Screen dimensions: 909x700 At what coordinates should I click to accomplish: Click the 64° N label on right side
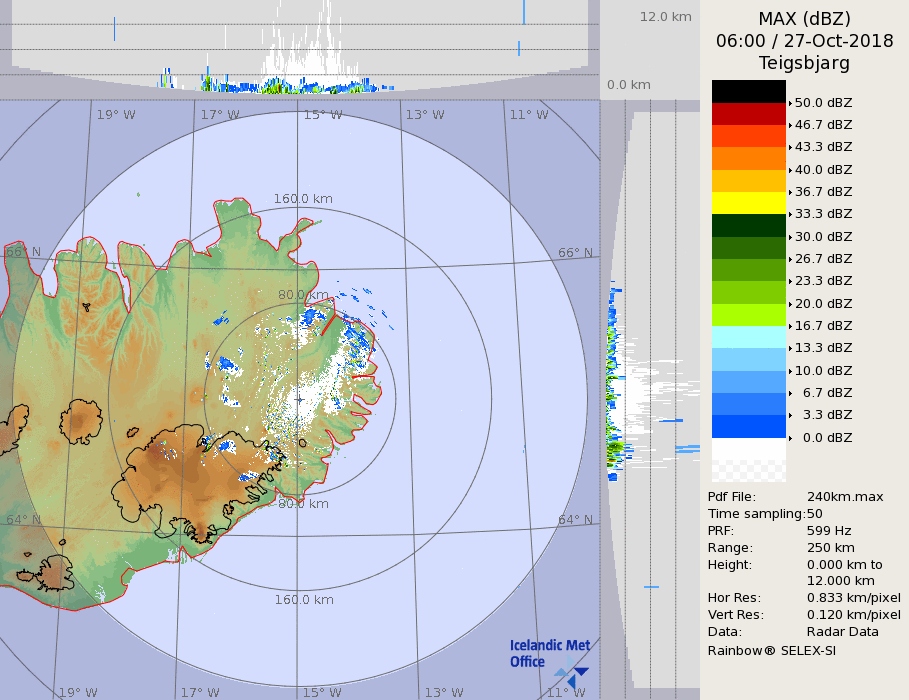[x=575, y=520]
